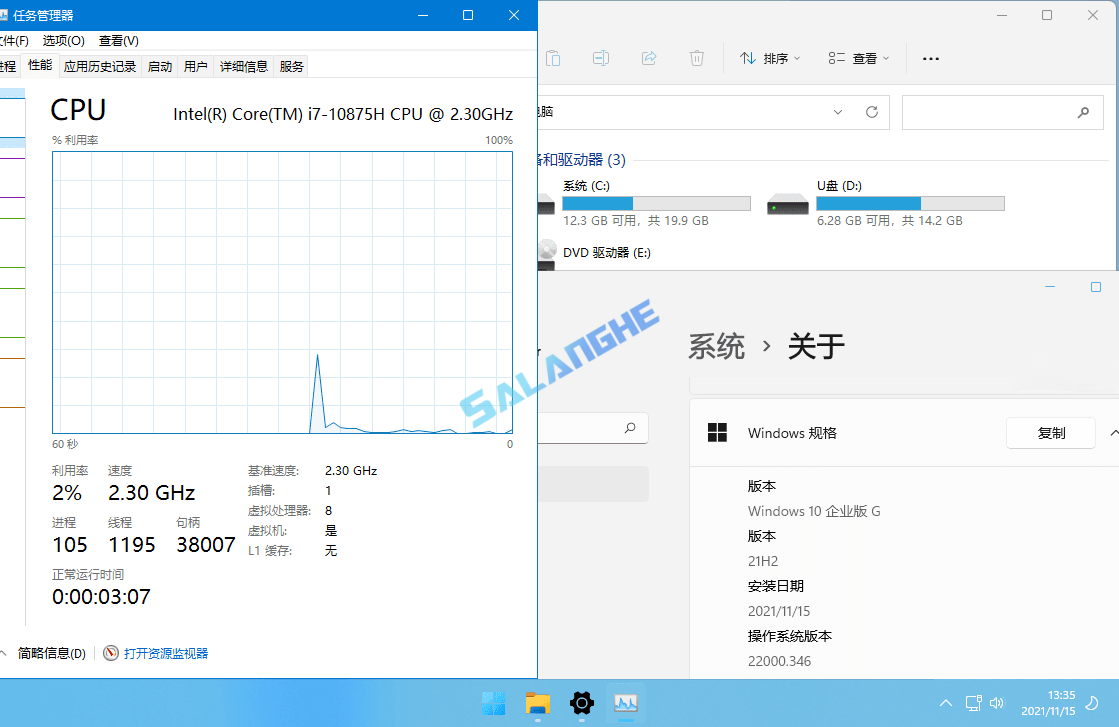The height and width of the screenshot is (727, 1119).
Task: Switch to the 用户 tab
Action: tap(196, 66)
